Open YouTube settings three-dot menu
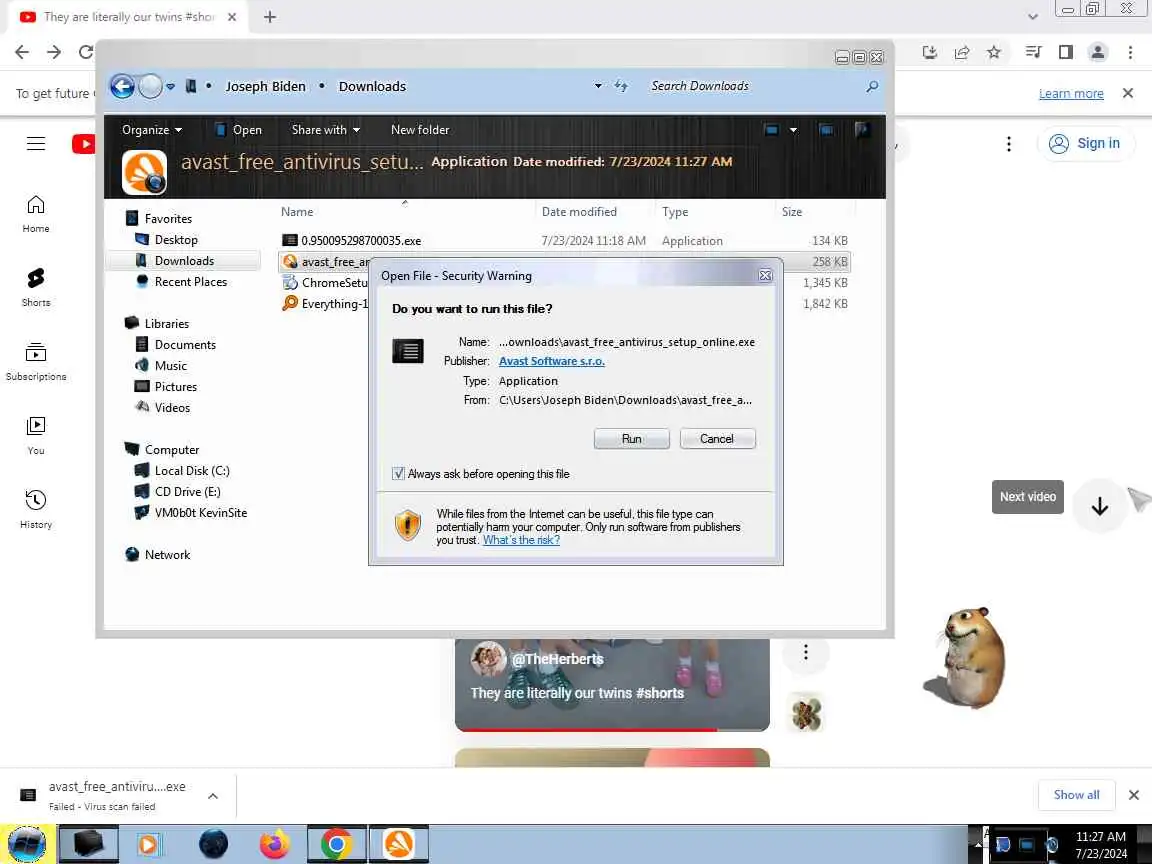This screenshot has width=1152, height=864. click(1009, 143)
